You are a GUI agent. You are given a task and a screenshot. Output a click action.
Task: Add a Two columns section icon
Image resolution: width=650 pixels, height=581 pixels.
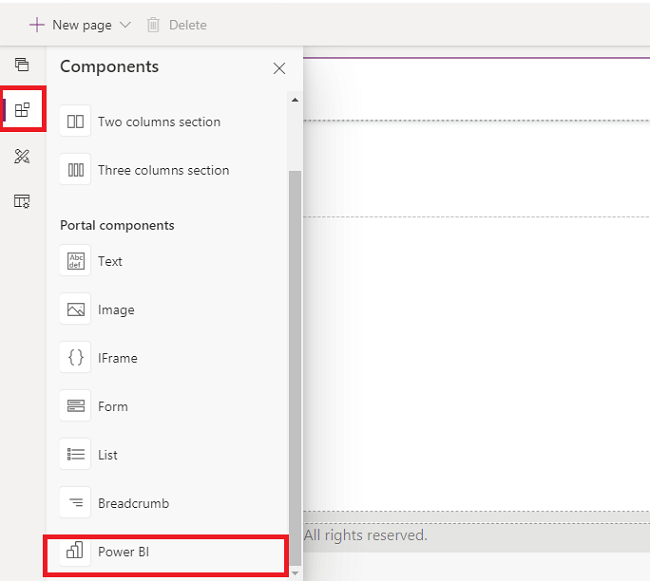(75, 121)
